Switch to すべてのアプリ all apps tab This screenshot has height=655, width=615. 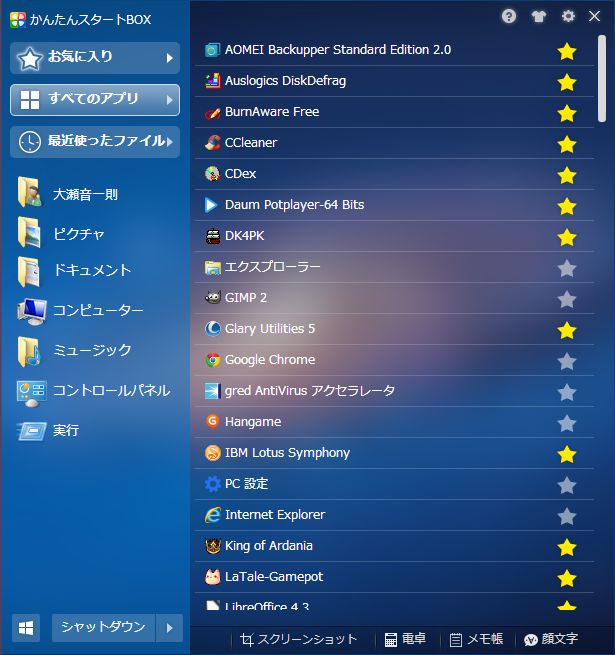pyautogui.click(x=95, y=100)
